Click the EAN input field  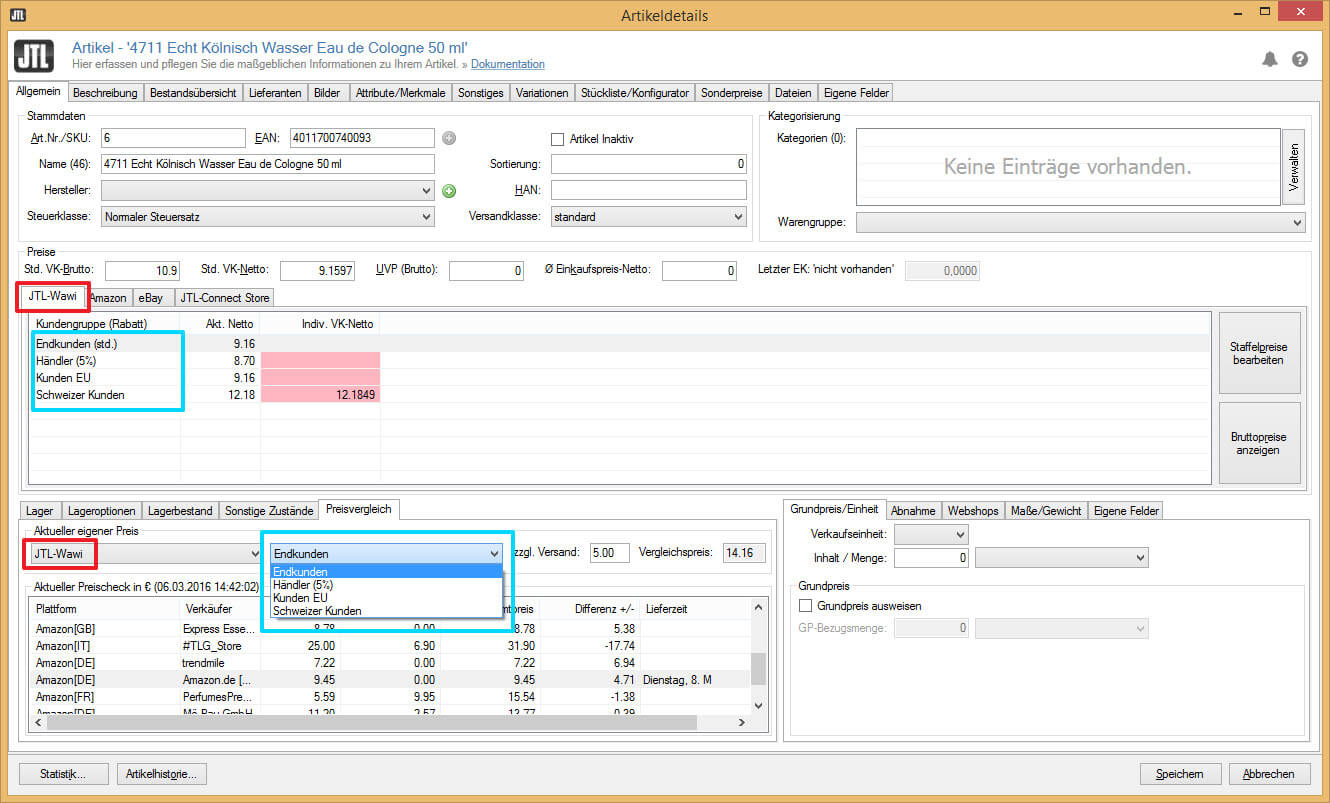coord(362,138)
